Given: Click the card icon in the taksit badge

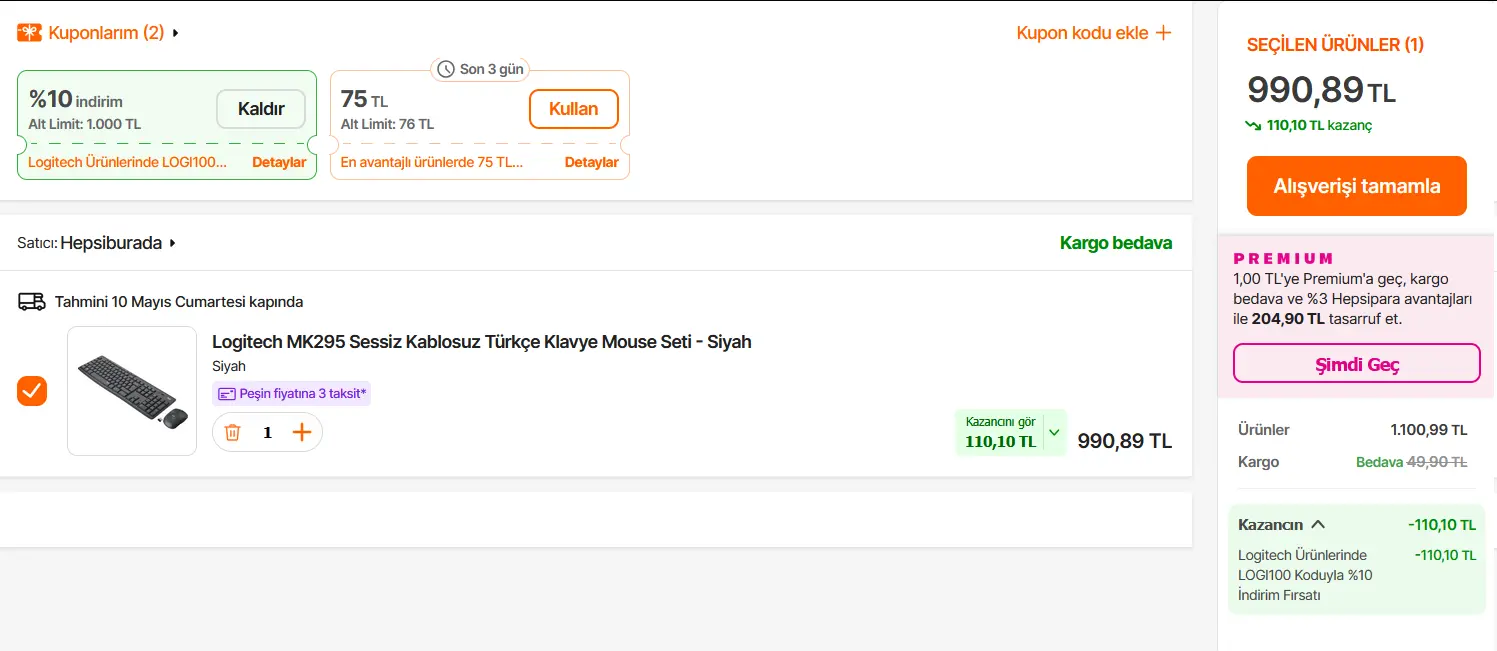Looking at the screenshot, I should [x=227, y=394].
